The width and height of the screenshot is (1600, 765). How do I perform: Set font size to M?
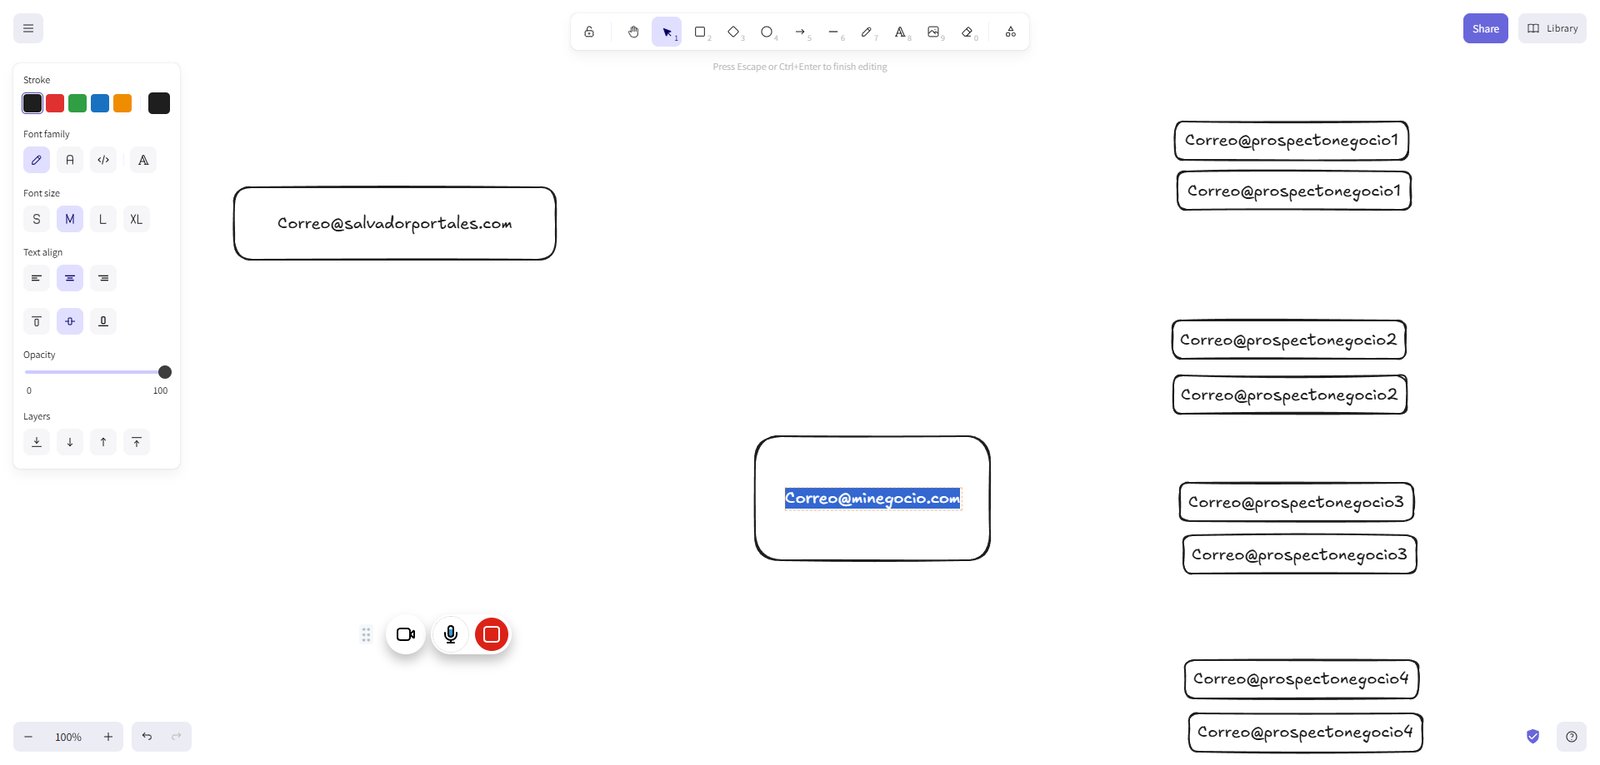tap(70, 219)
